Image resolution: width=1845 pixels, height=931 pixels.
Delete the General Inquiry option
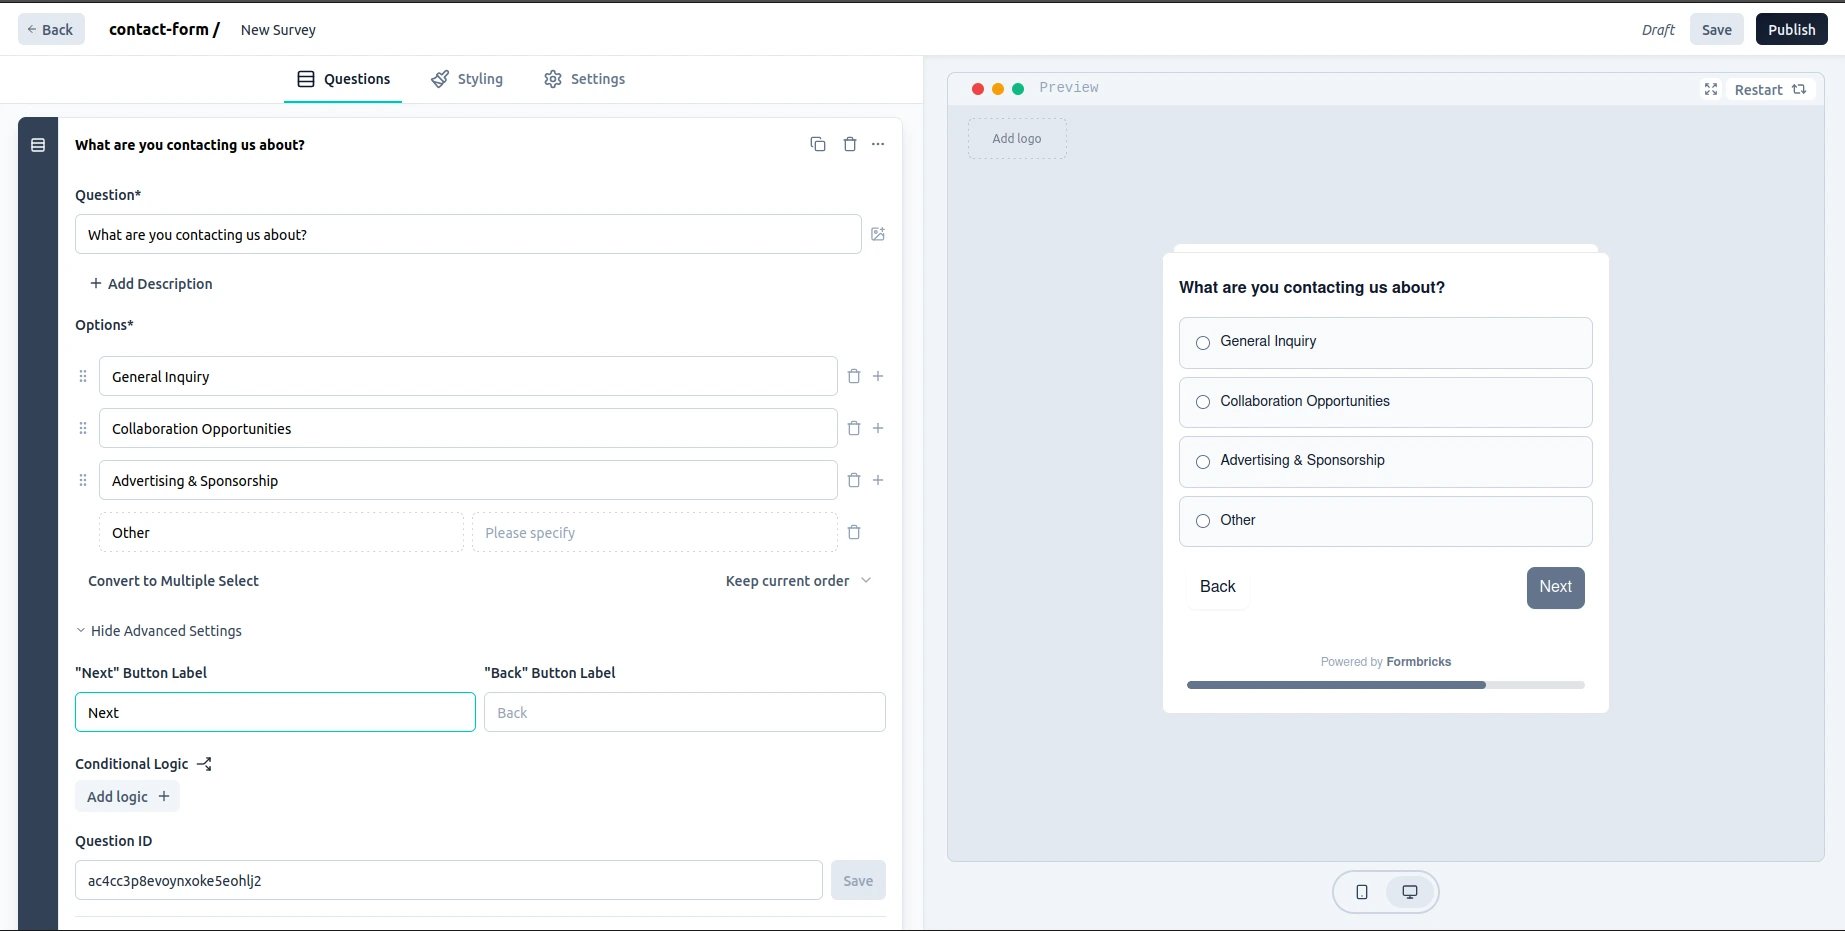tap(854, 376)
